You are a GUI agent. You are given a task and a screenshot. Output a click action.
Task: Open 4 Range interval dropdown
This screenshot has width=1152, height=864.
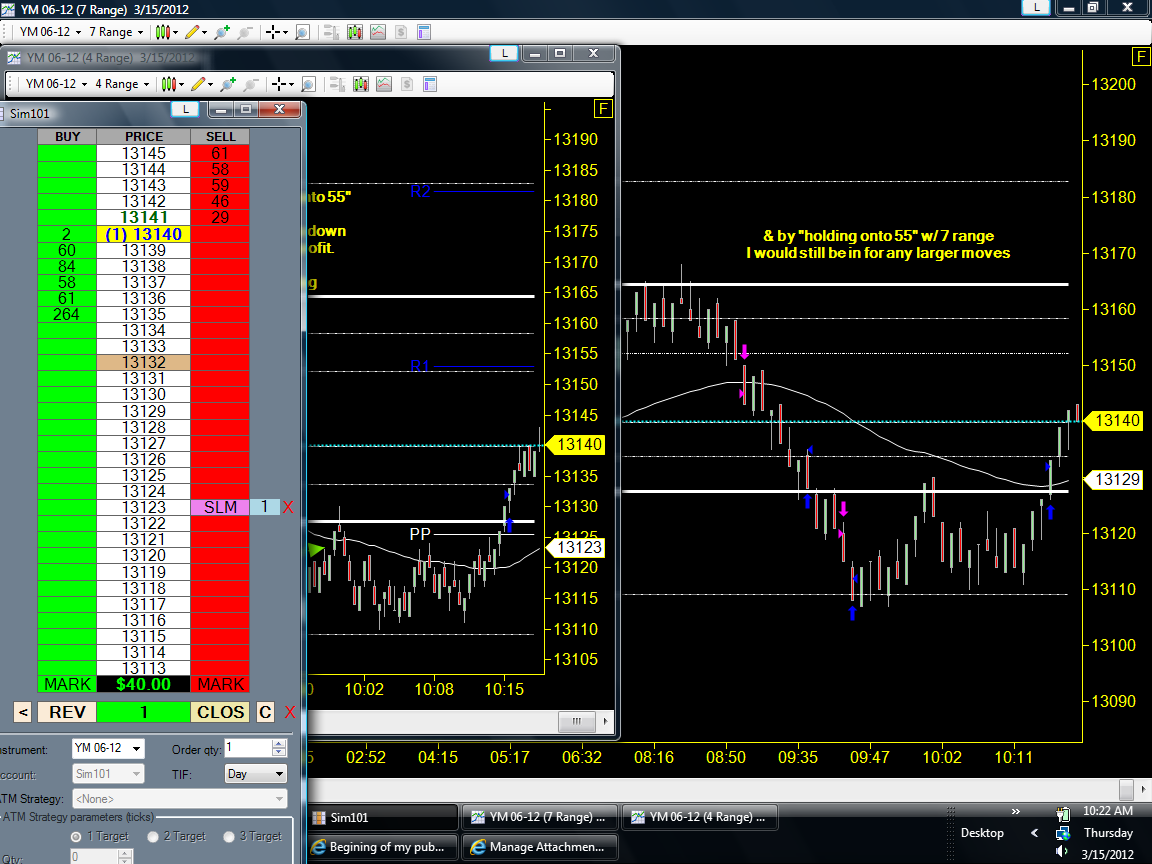click(x=122, y=84)
